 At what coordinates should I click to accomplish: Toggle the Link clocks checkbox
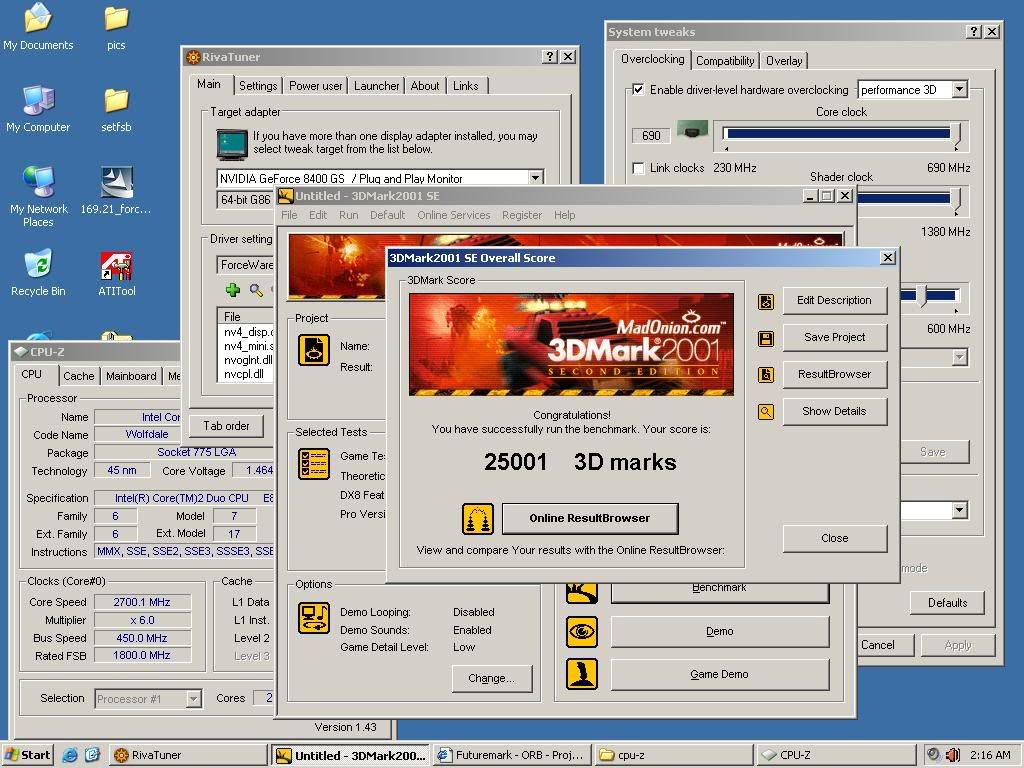pos(638,168)
